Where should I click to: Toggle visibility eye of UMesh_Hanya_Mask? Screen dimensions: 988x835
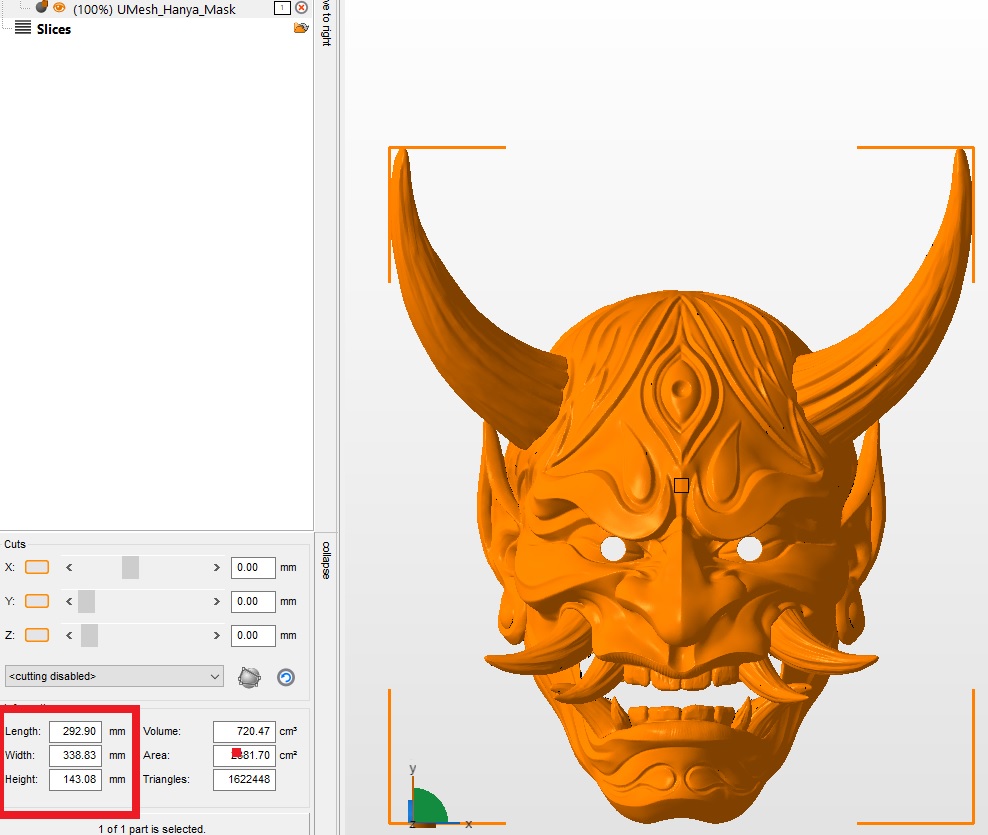[59, 8]
